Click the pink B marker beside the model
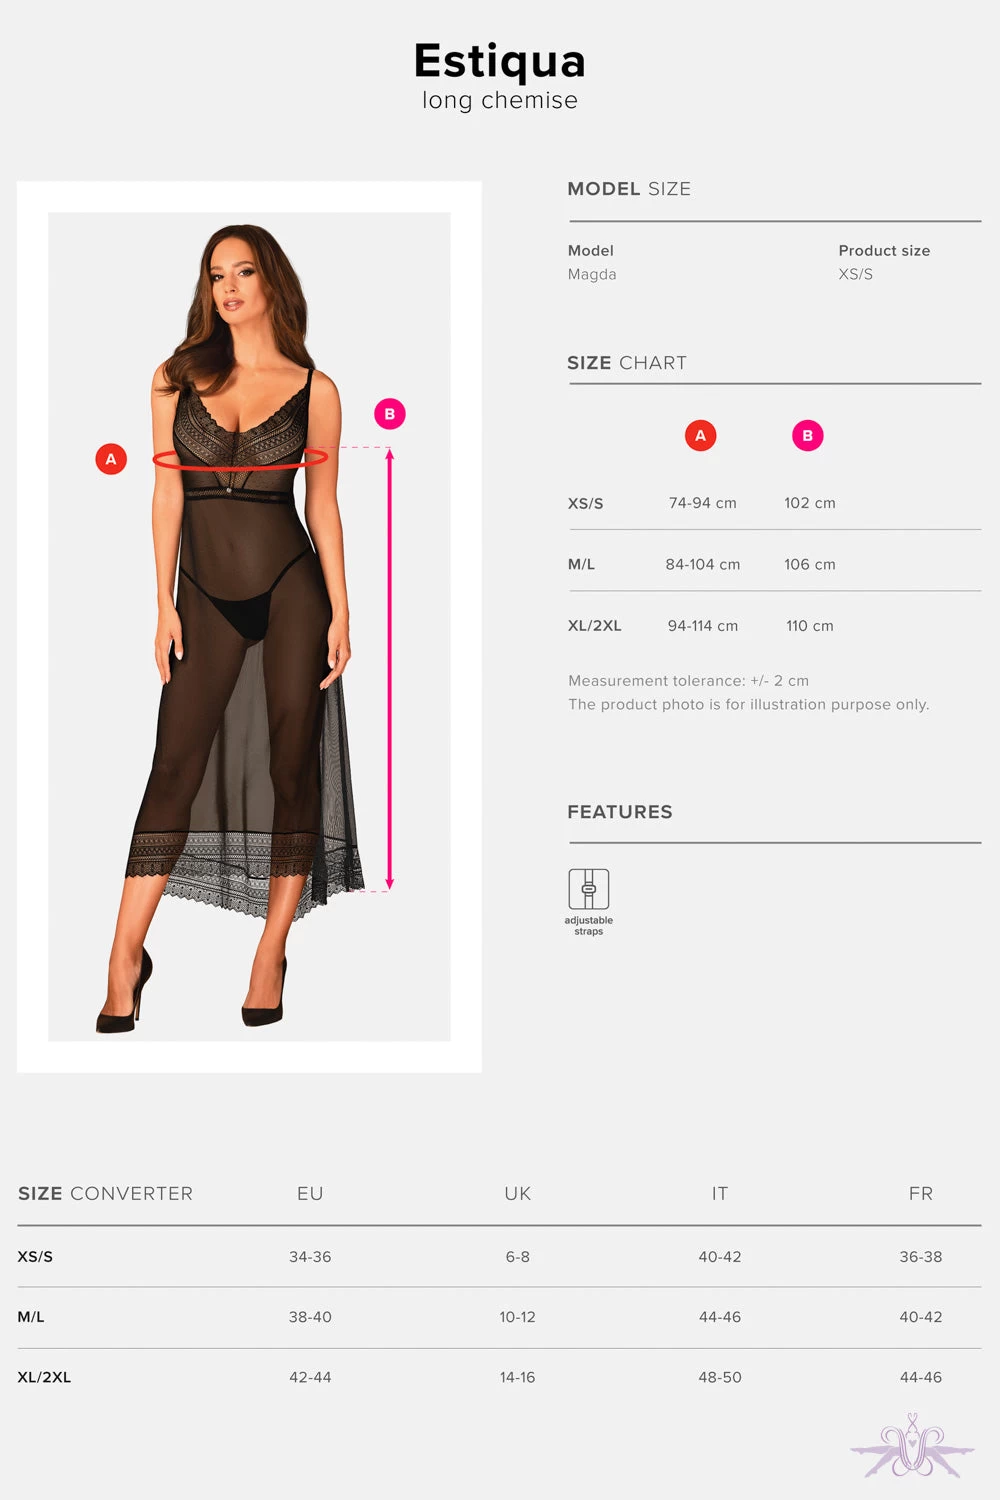The image size is (1000, 1500). [x=390, y=414]
